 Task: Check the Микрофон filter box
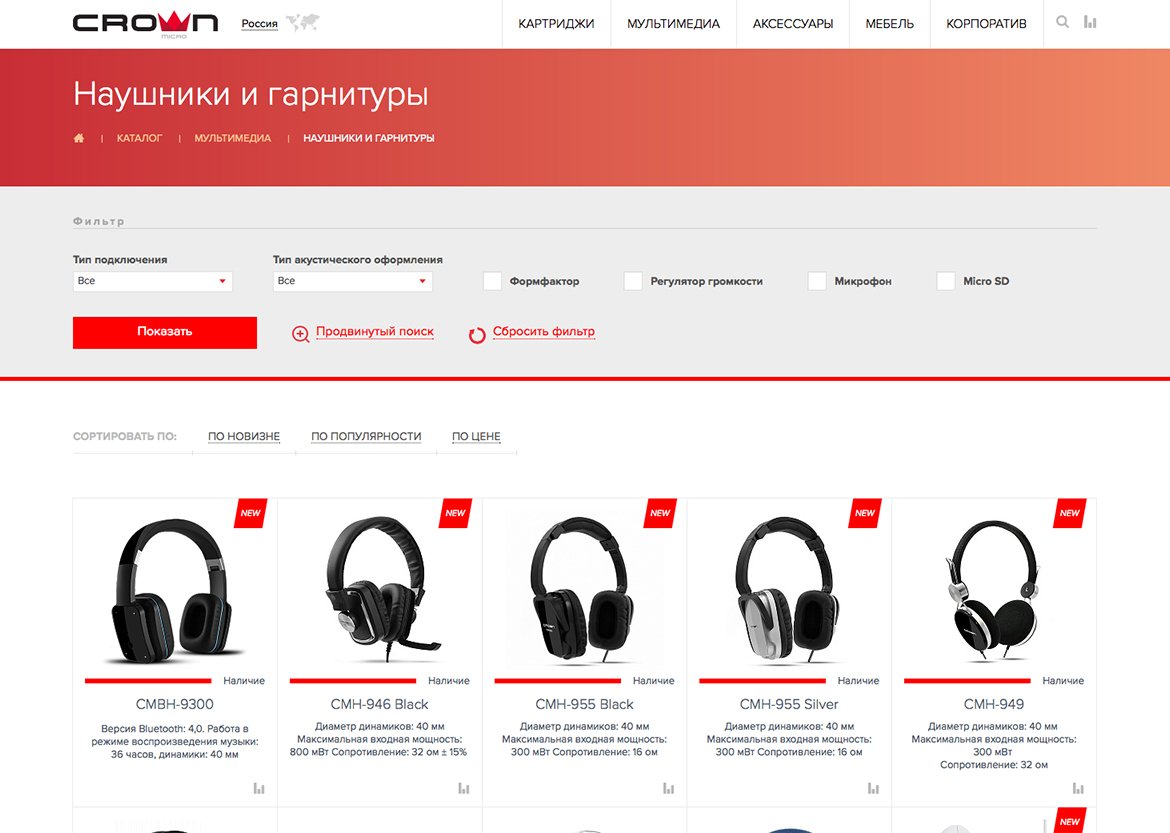(x=817, y=281)
